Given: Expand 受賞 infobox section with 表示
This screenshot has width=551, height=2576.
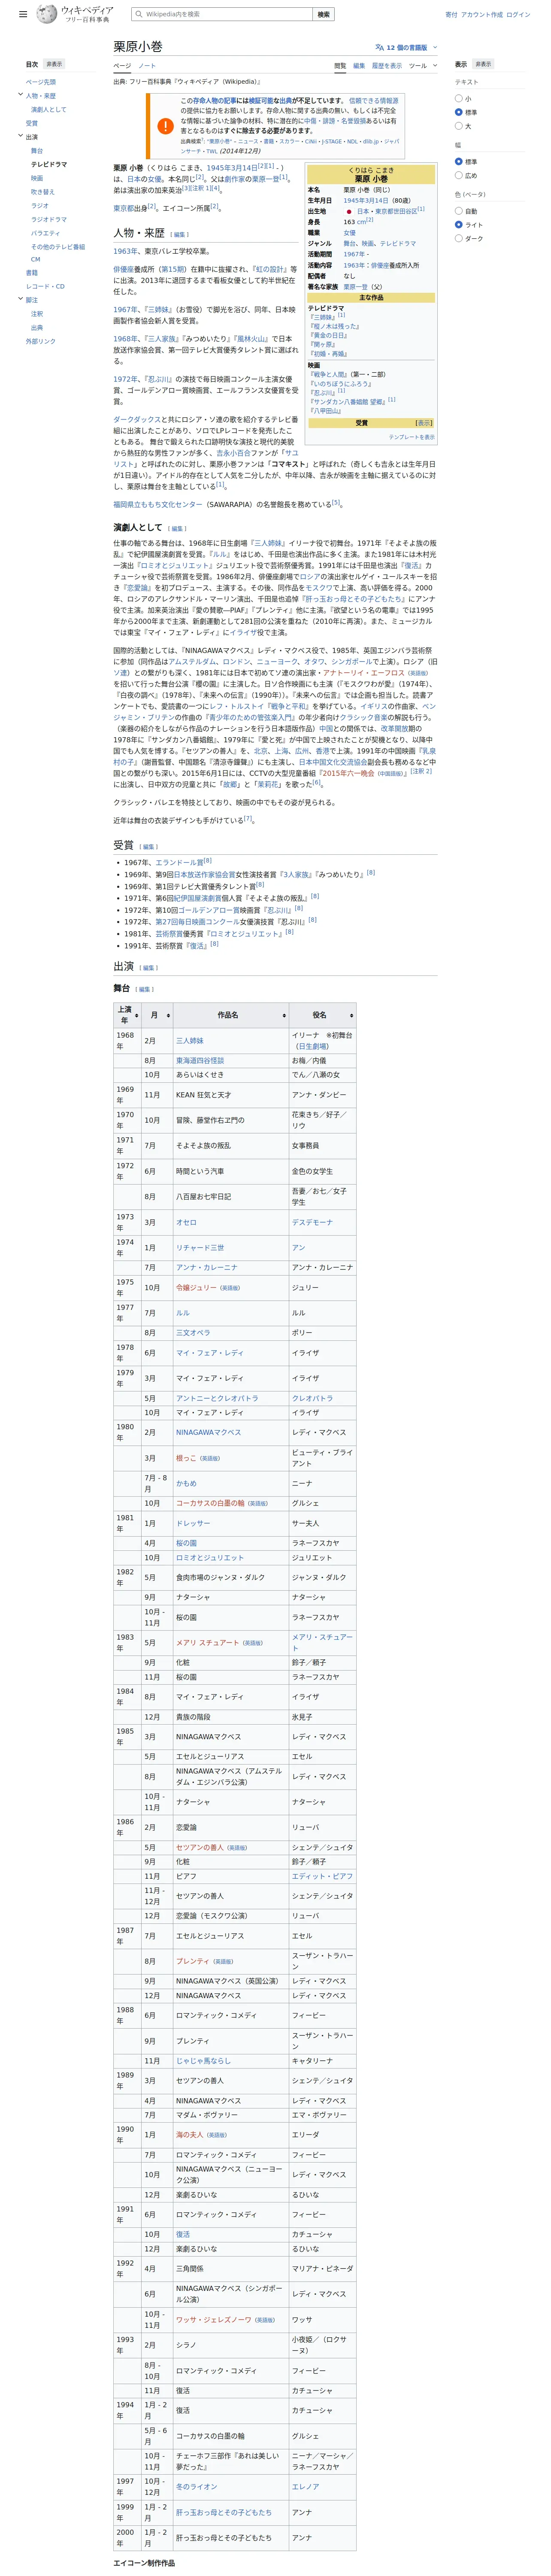Looking at the screenshot, I should (424, 423).
